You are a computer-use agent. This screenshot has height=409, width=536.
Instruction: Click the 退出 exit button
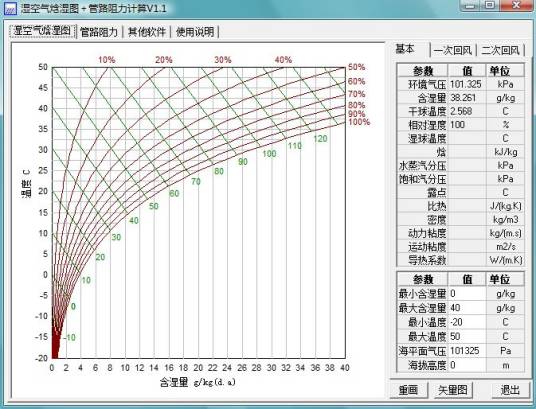coord(510,390)
